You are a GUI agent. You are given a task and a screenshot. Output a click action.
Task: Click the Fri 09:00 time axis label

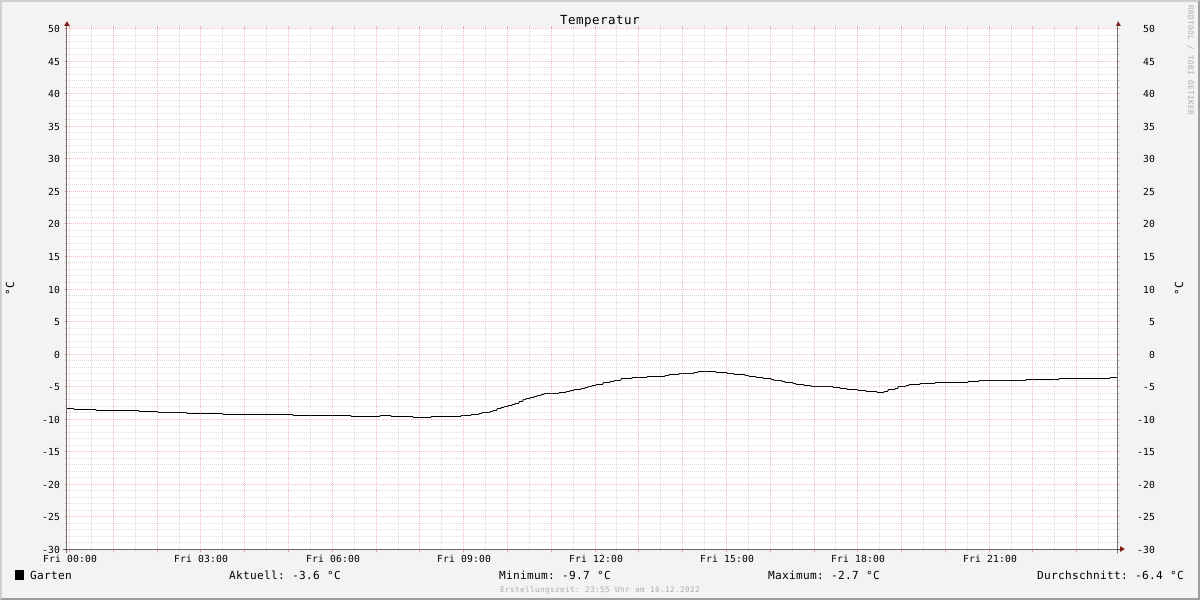[464, 559]
